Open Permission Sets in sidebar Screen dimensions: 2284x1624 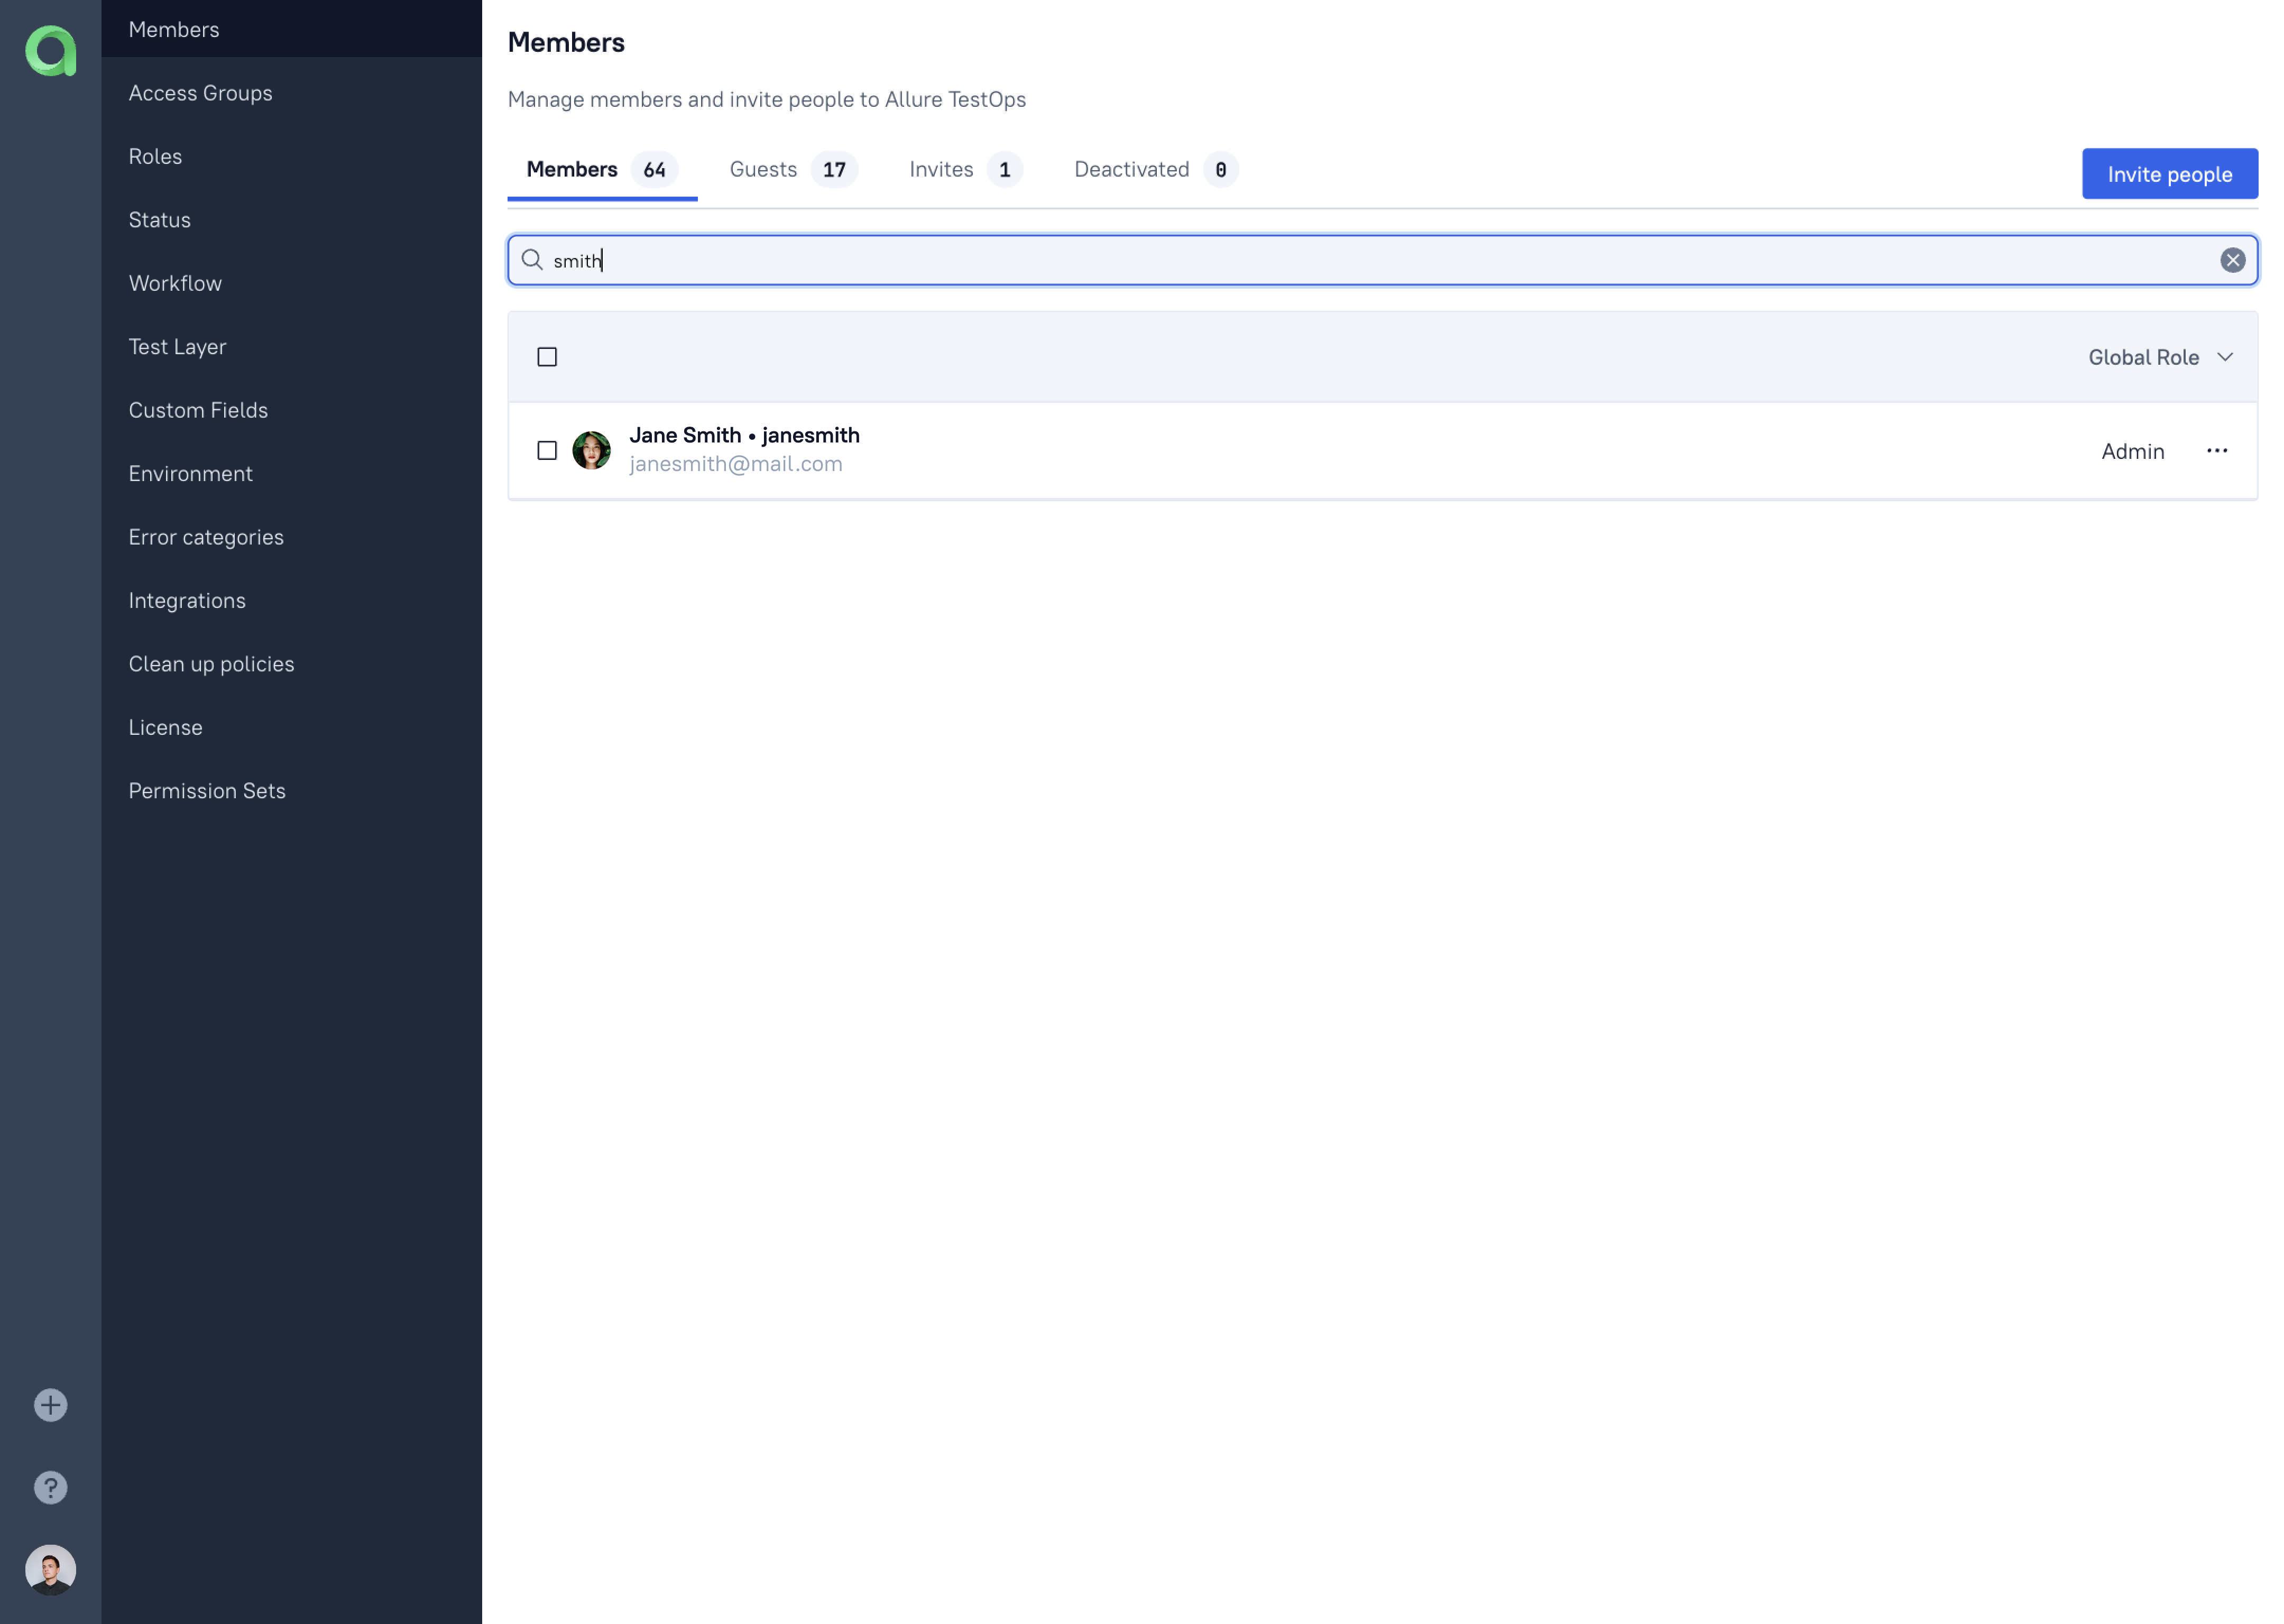tap(207, 791)
